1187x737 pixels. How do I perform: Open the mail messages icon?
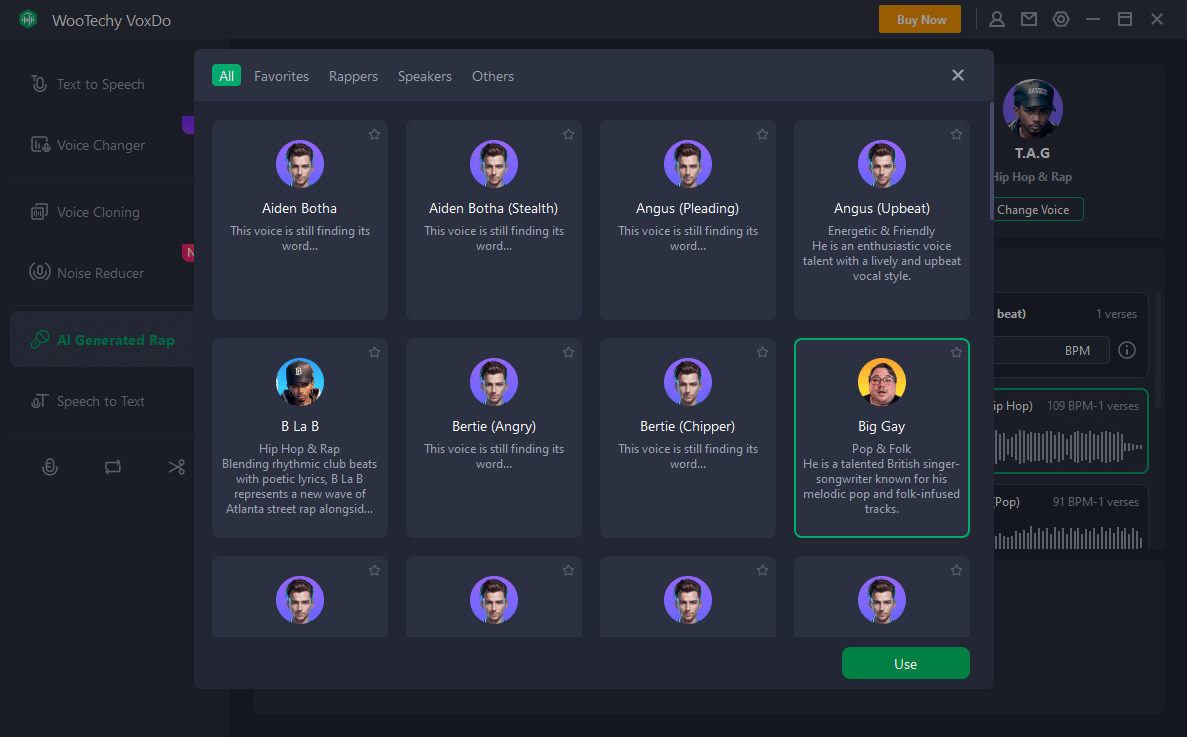(x=1028, y=19)
